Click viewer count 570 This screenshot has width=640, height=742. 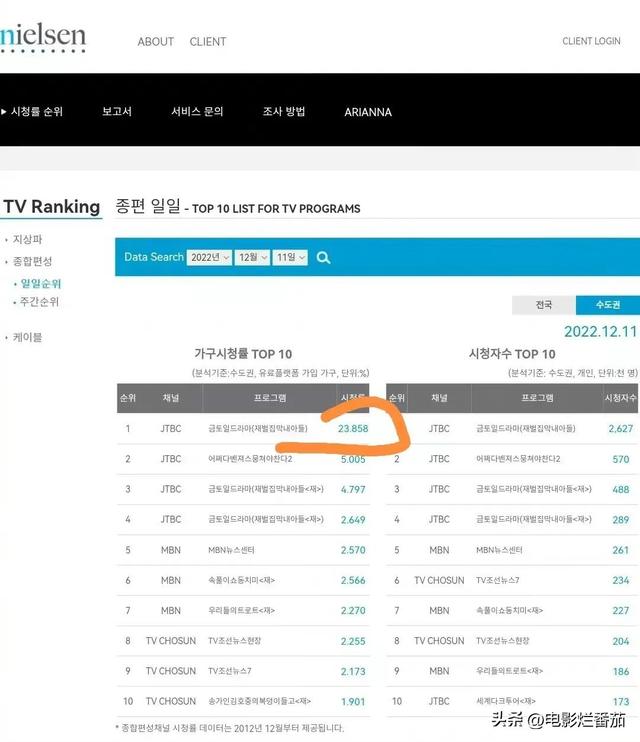point(621,459)
